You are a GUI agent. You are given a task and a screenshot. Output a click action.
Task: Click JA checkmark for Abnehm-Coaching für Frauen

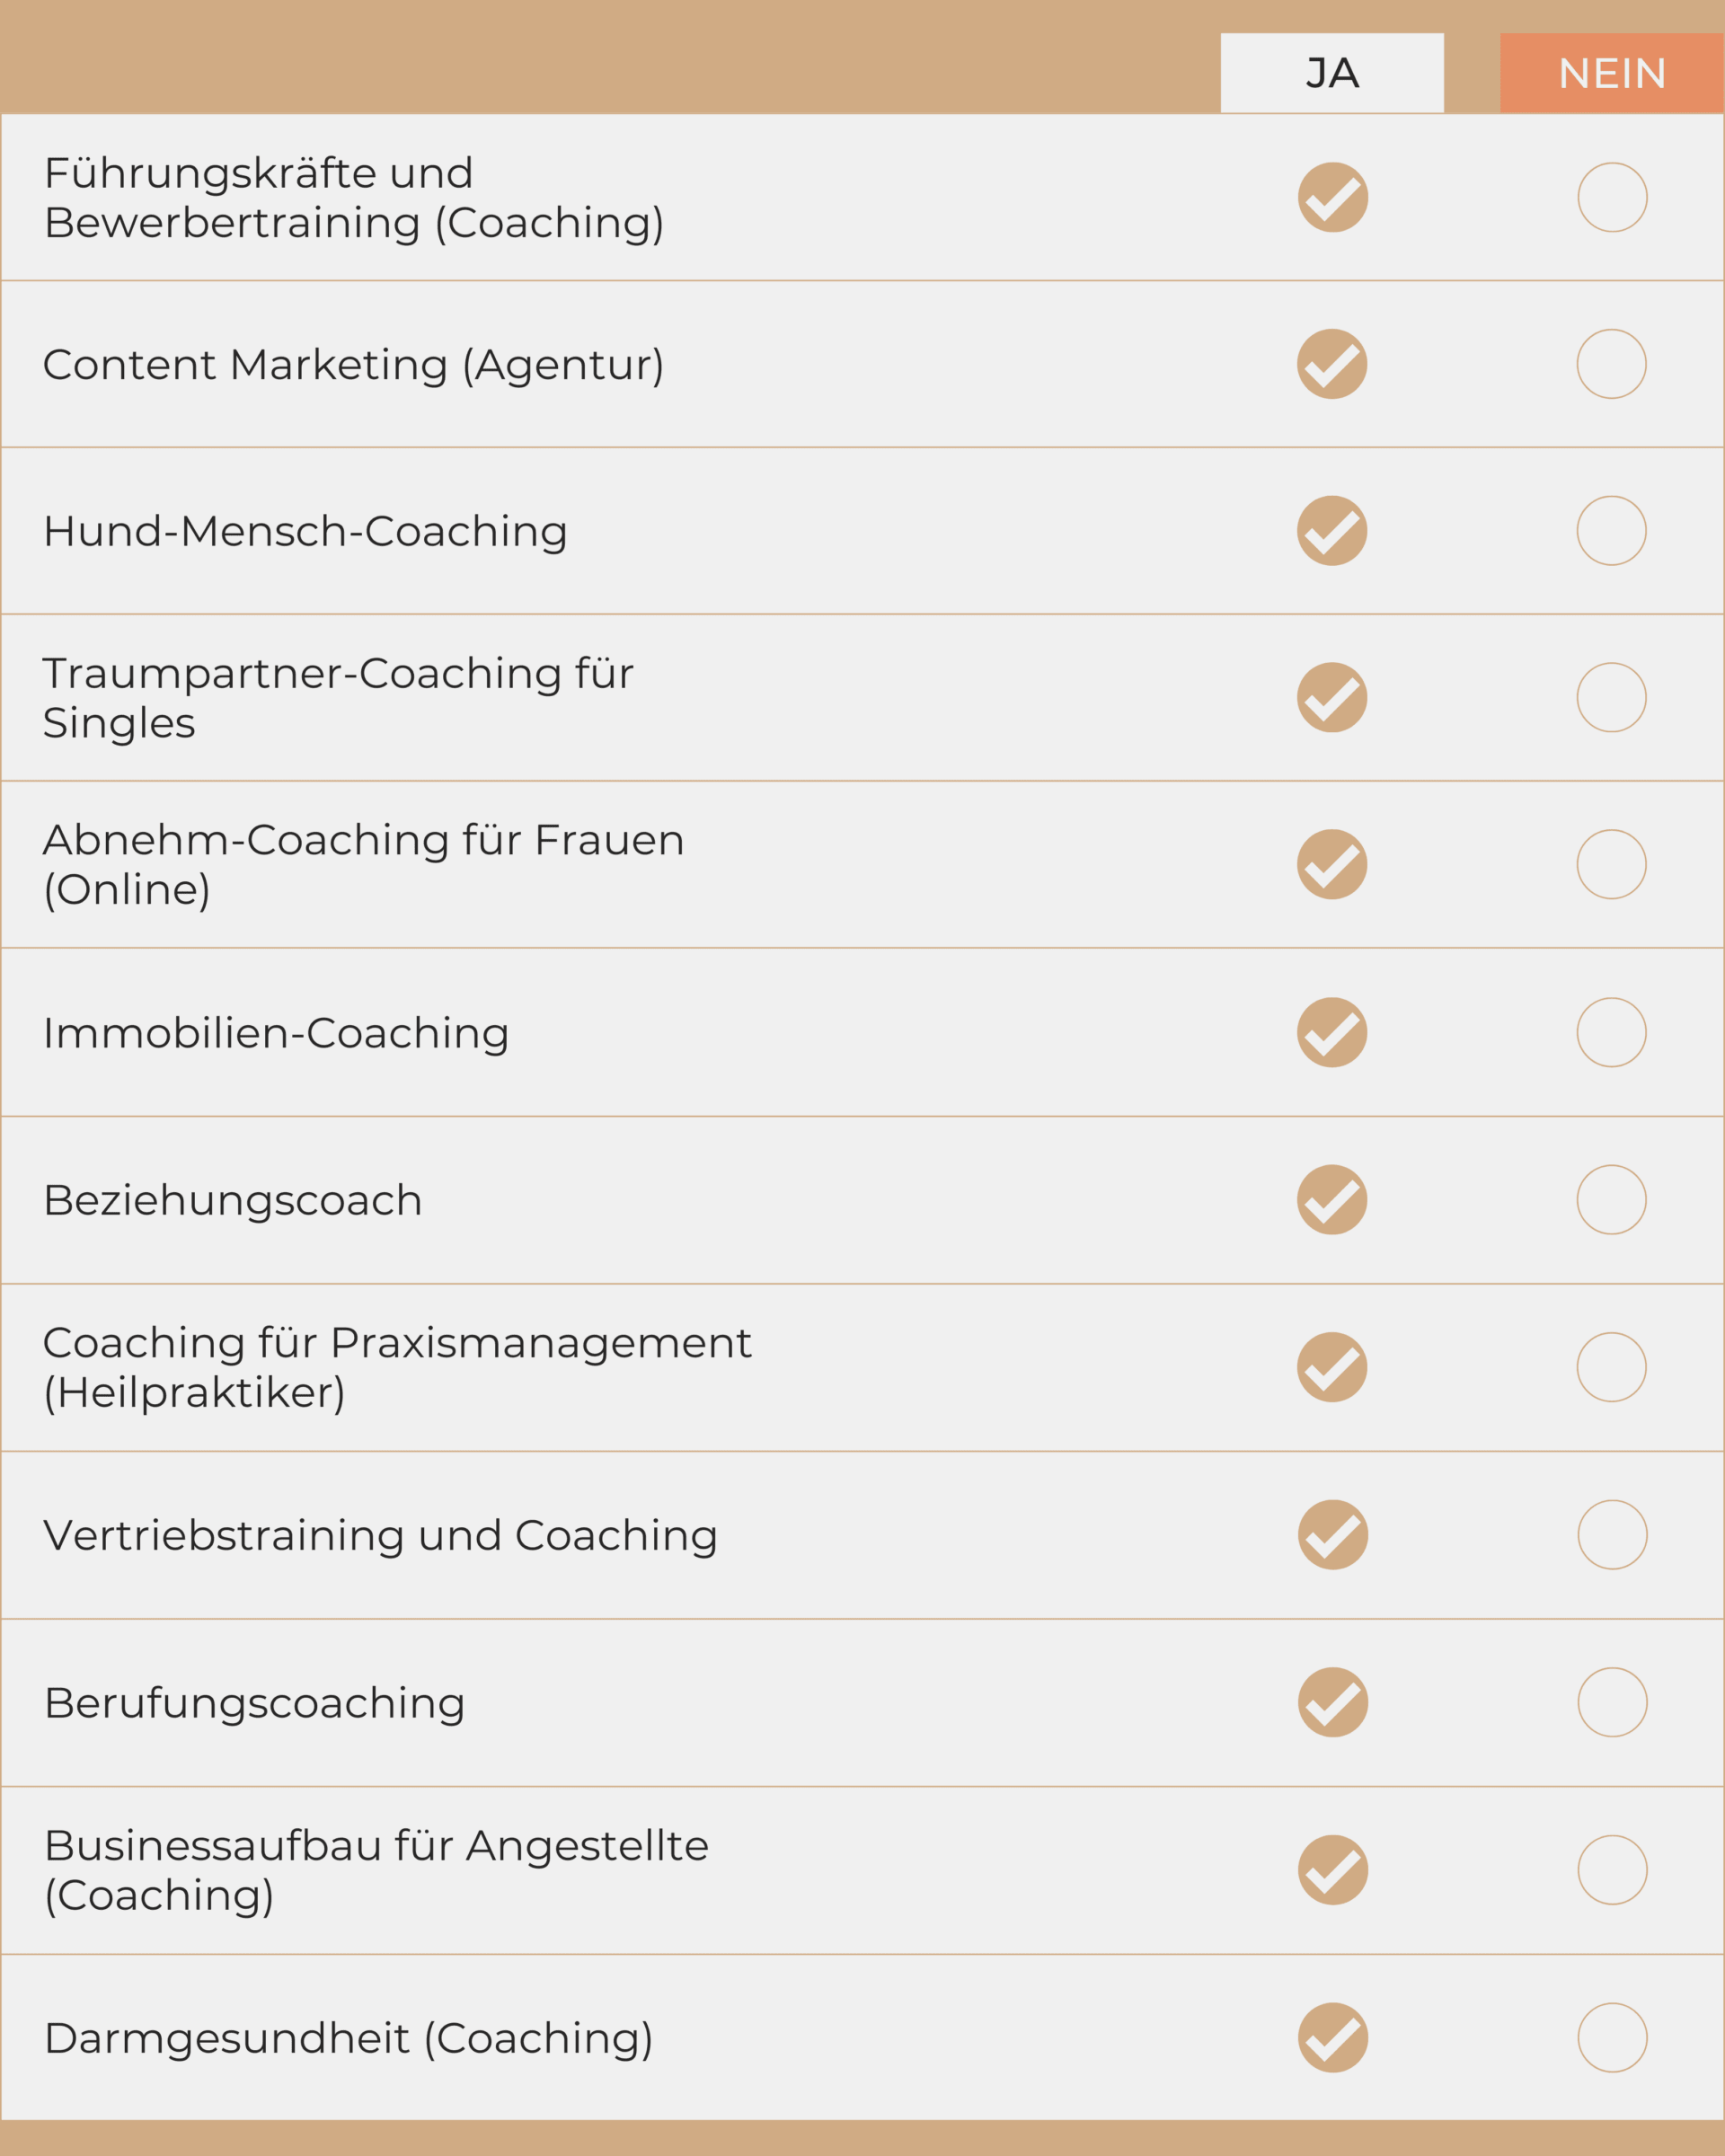point(1332,864)
